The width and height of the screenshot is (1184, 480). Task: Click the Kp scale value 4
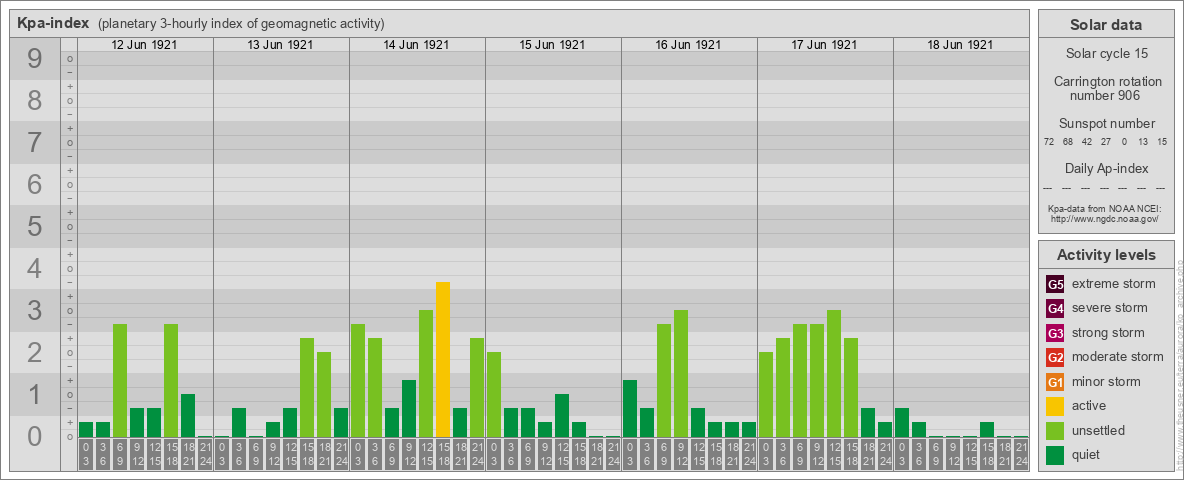(35, 269)
